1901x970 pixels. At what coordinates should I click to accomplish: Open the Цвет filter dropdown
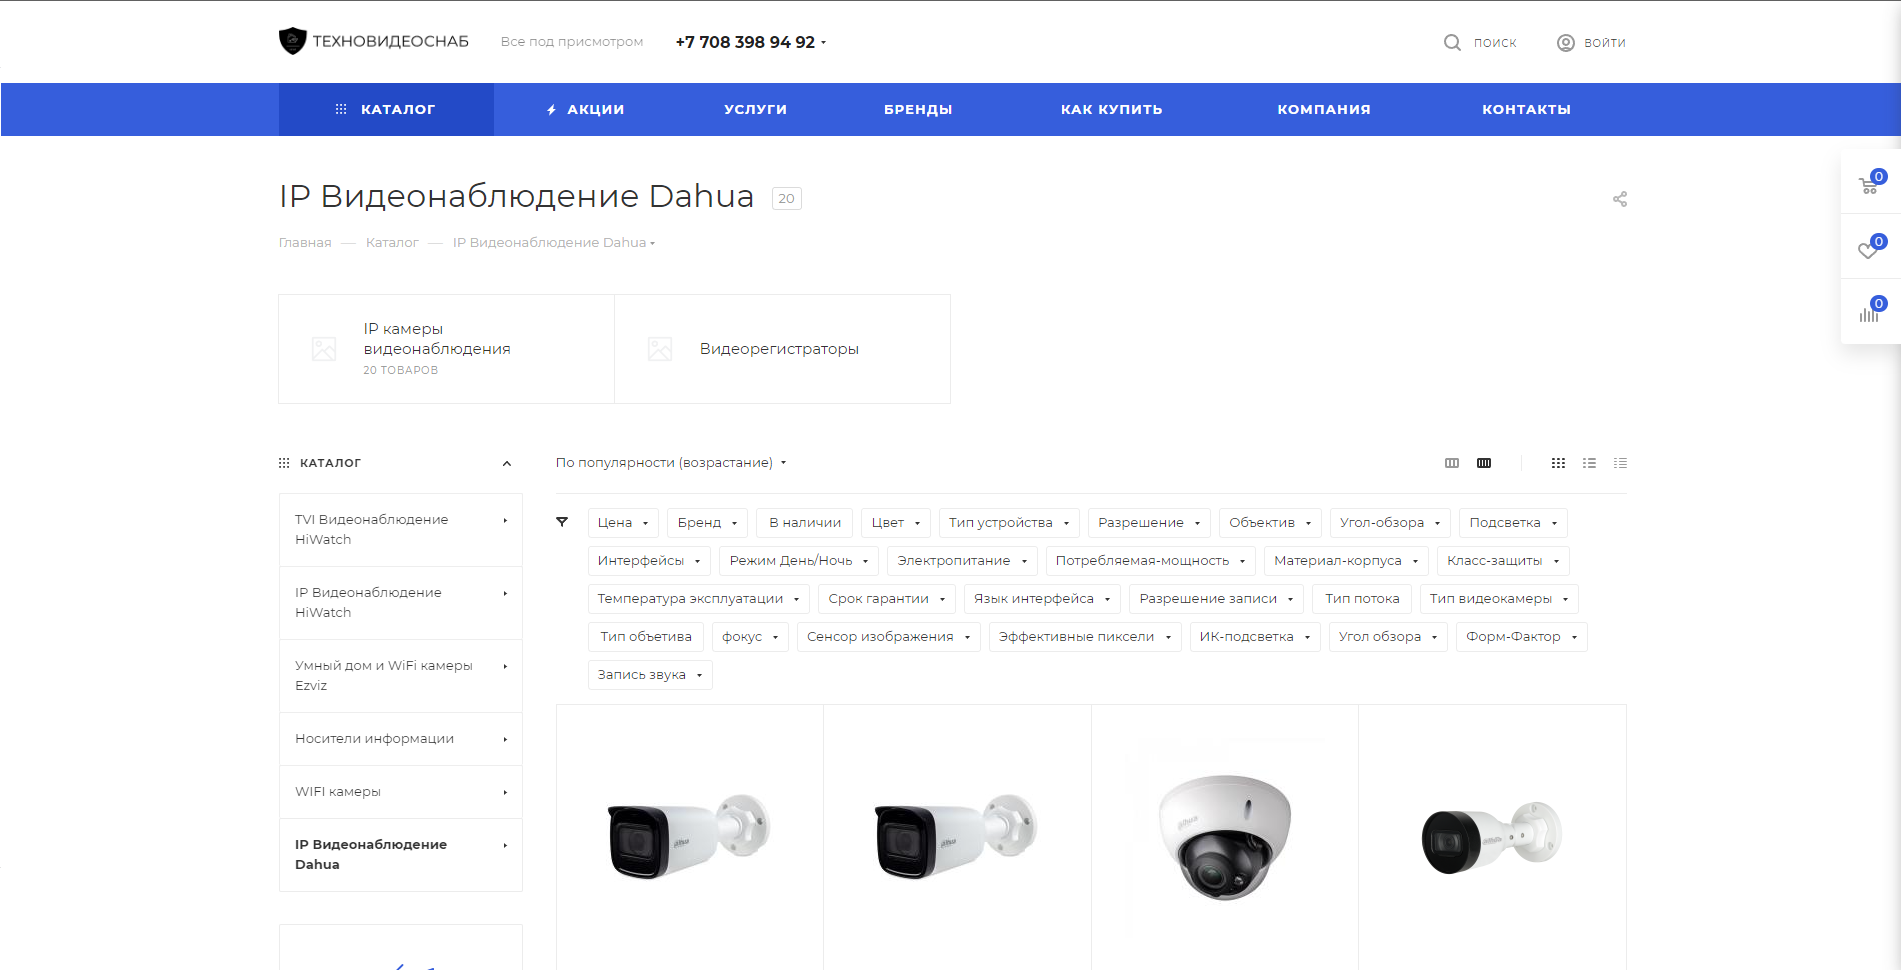pyautogui.click(x=896, y=523)
